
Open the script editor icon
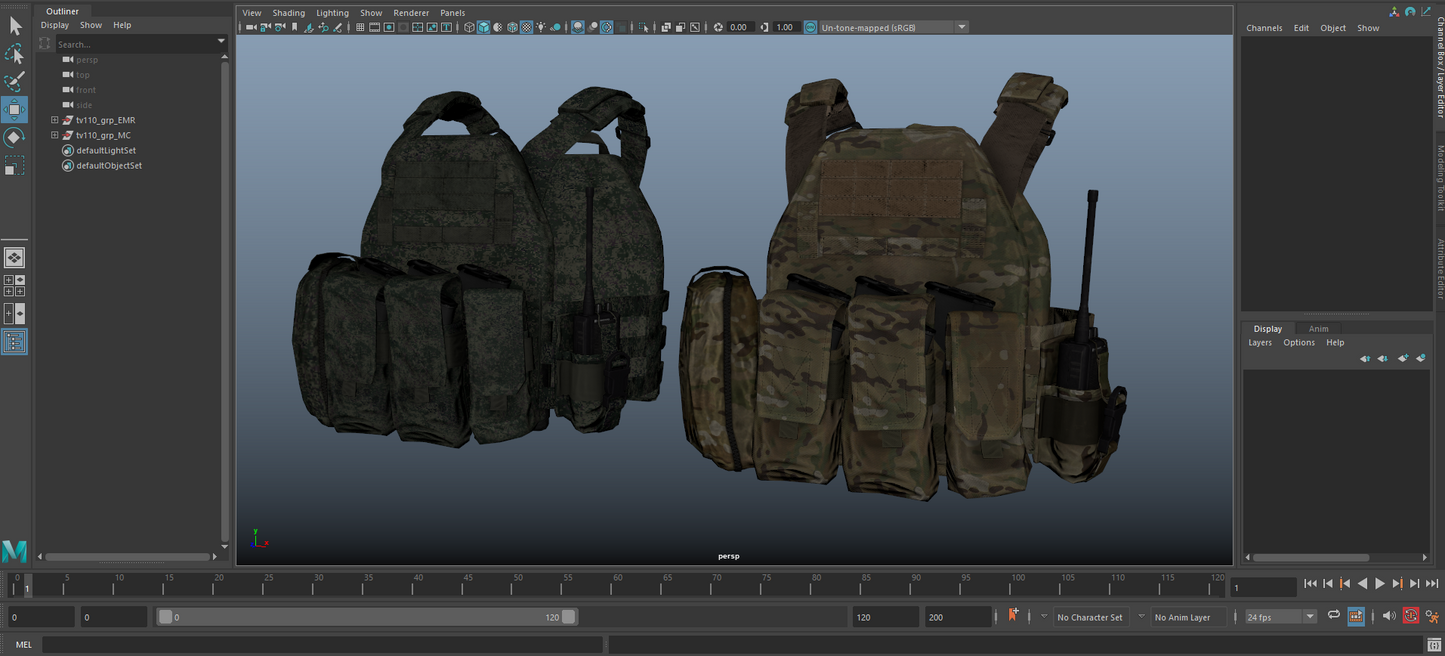(x=1432, y=645)
